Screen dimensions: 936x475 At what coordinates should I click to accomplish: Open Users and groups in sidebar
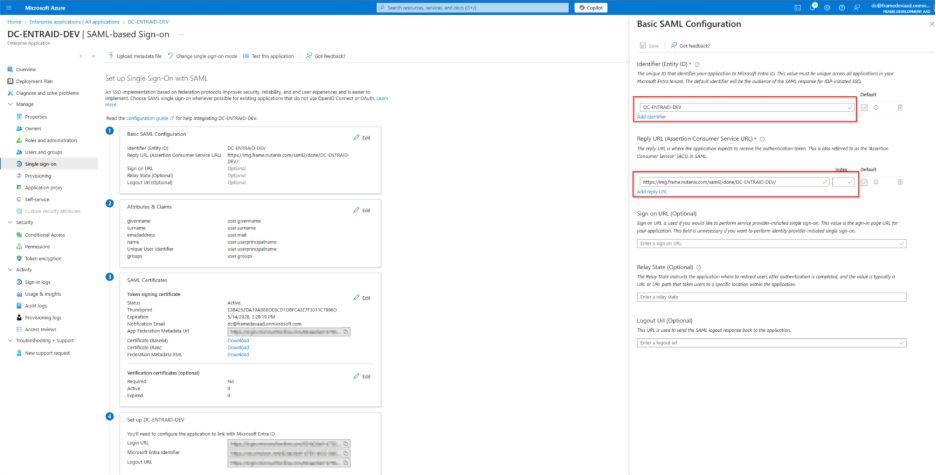pos(43,151)
